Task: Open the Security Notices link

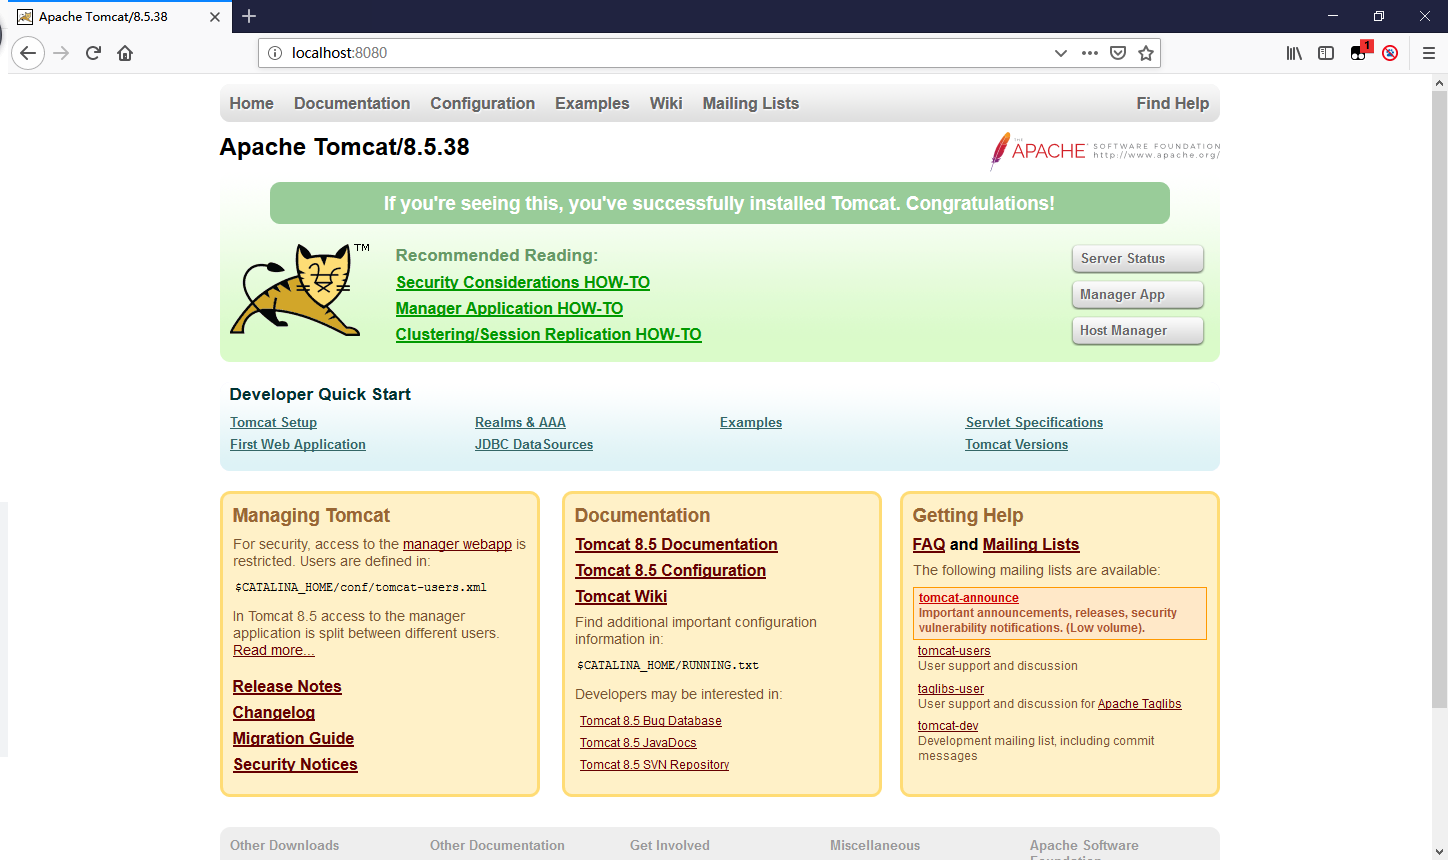Action: point(295,764)
